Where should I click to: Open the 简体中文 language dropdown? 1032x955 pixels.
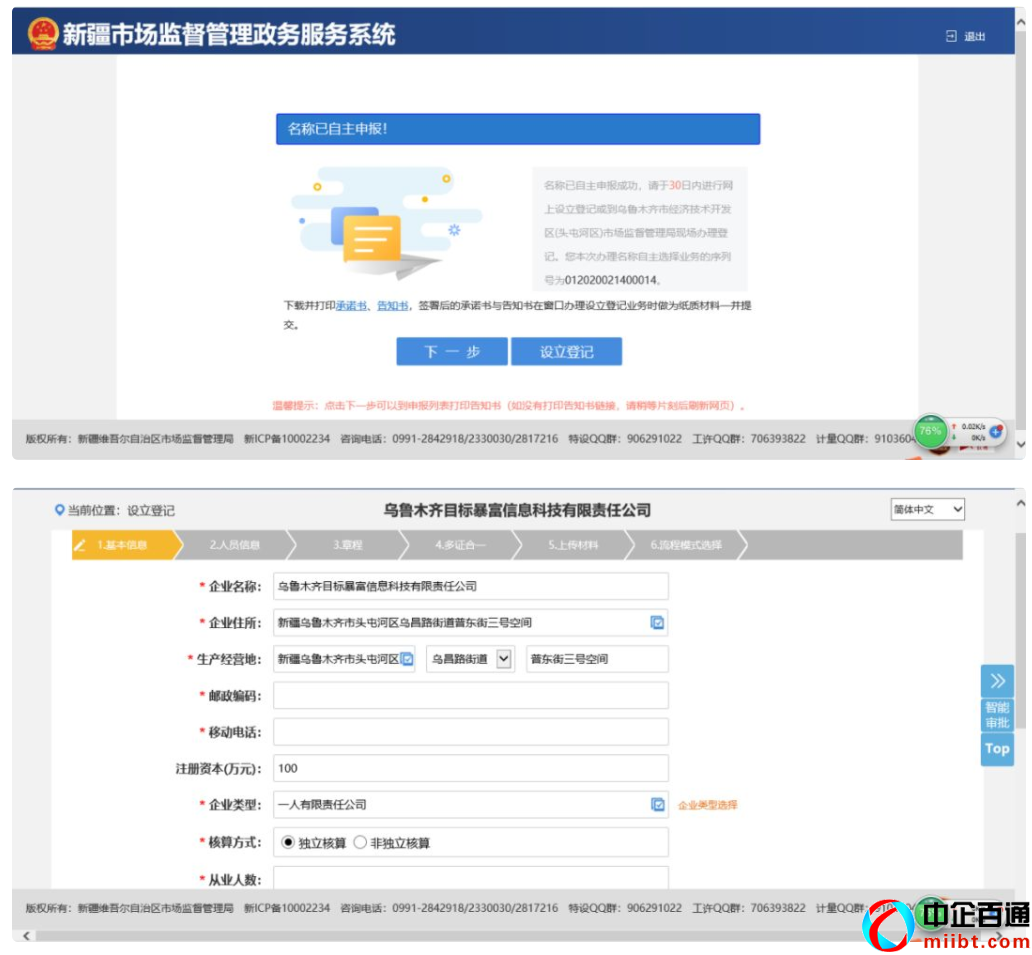point(930,510)
